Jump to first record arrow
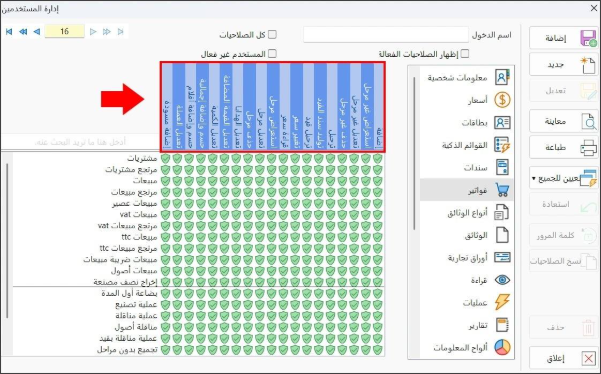 (9, 32)
